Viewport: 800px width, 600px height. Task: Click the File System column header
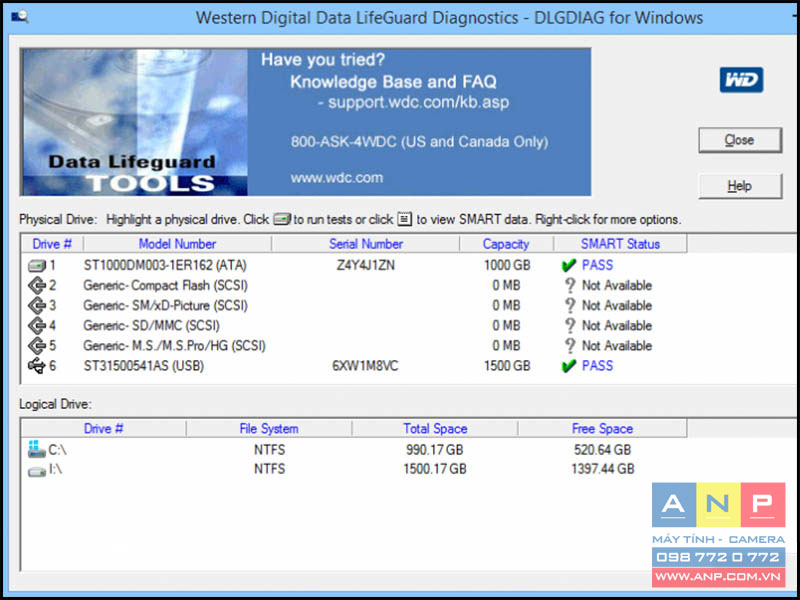point(269,429)
